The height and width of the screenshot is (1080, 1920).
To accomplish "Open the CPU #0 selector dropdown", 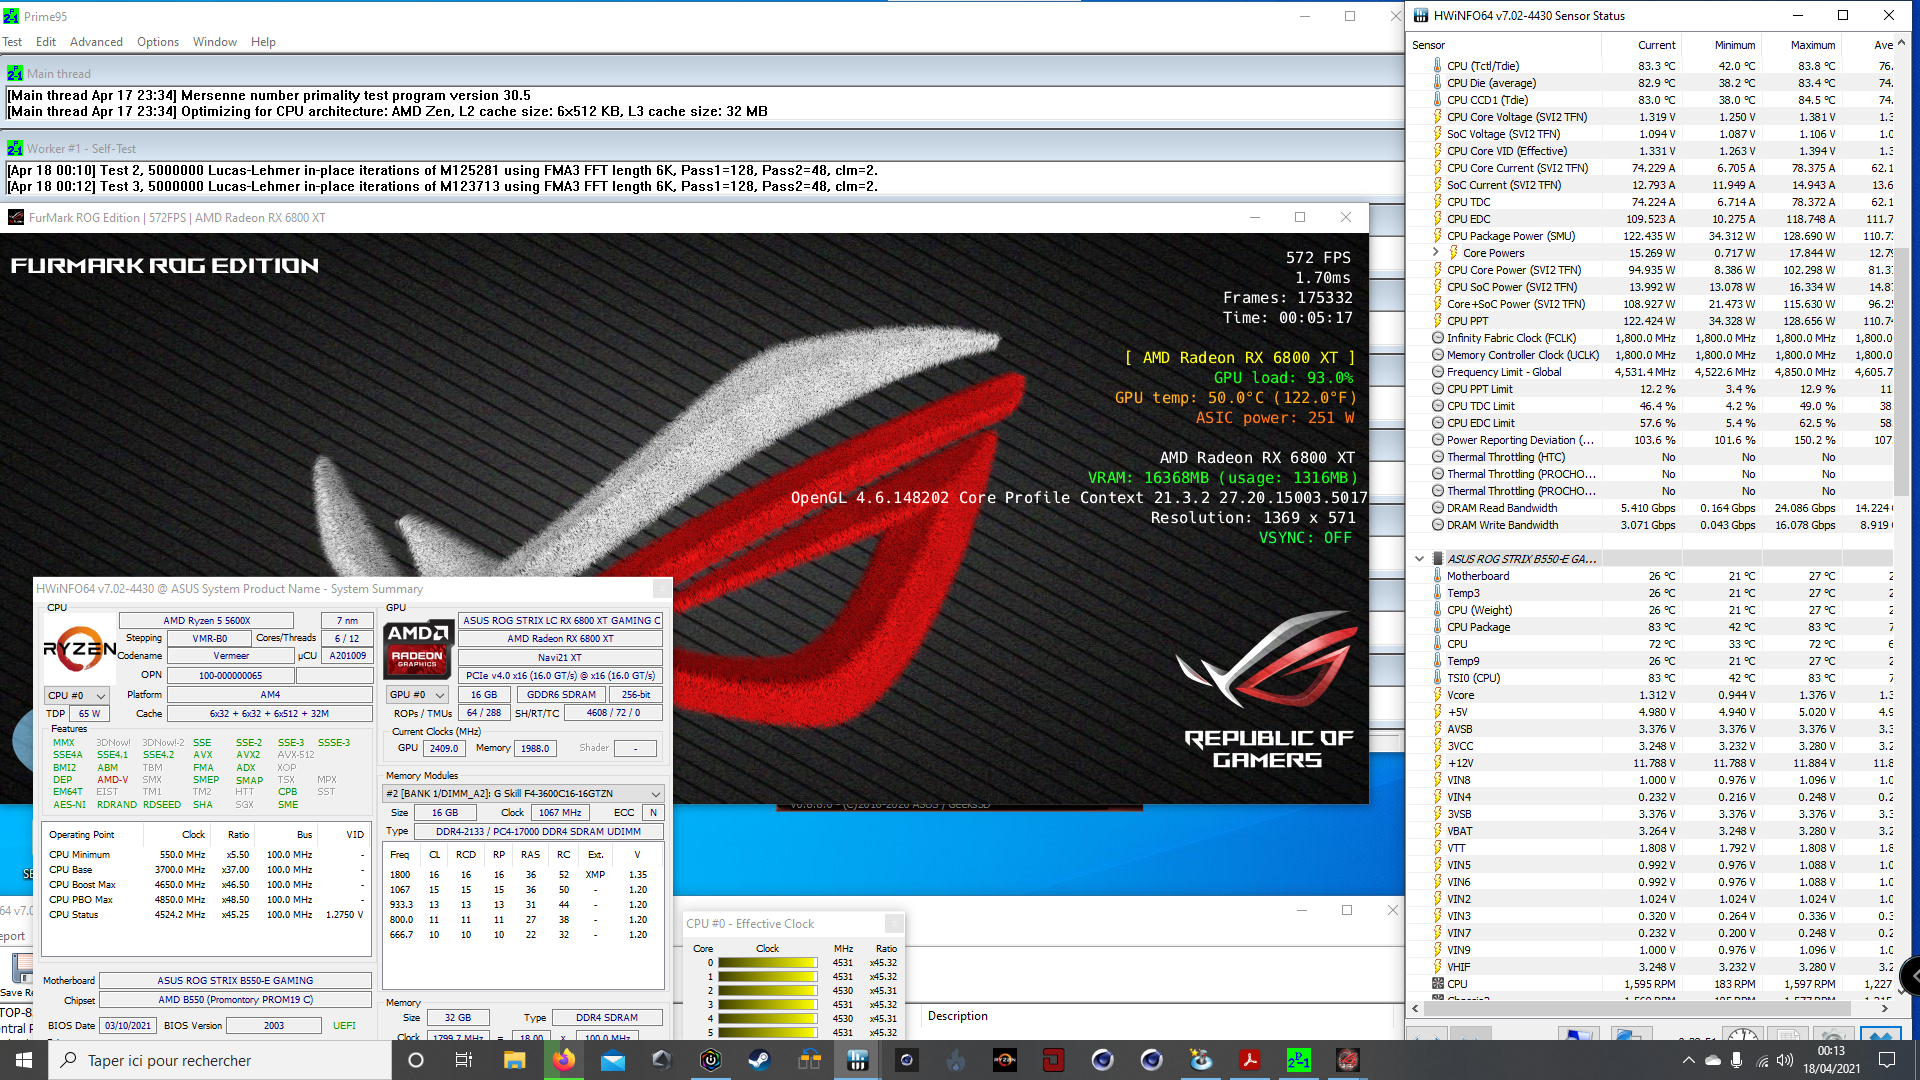I will coord(77,695).
